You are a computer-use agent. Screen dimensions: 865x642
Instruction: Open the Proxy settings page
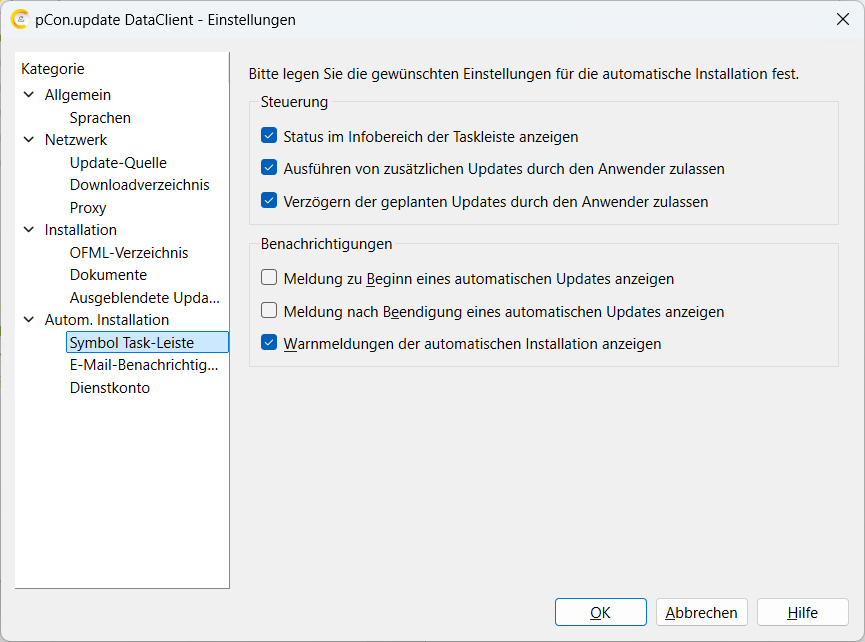click(x=88, y=208)
